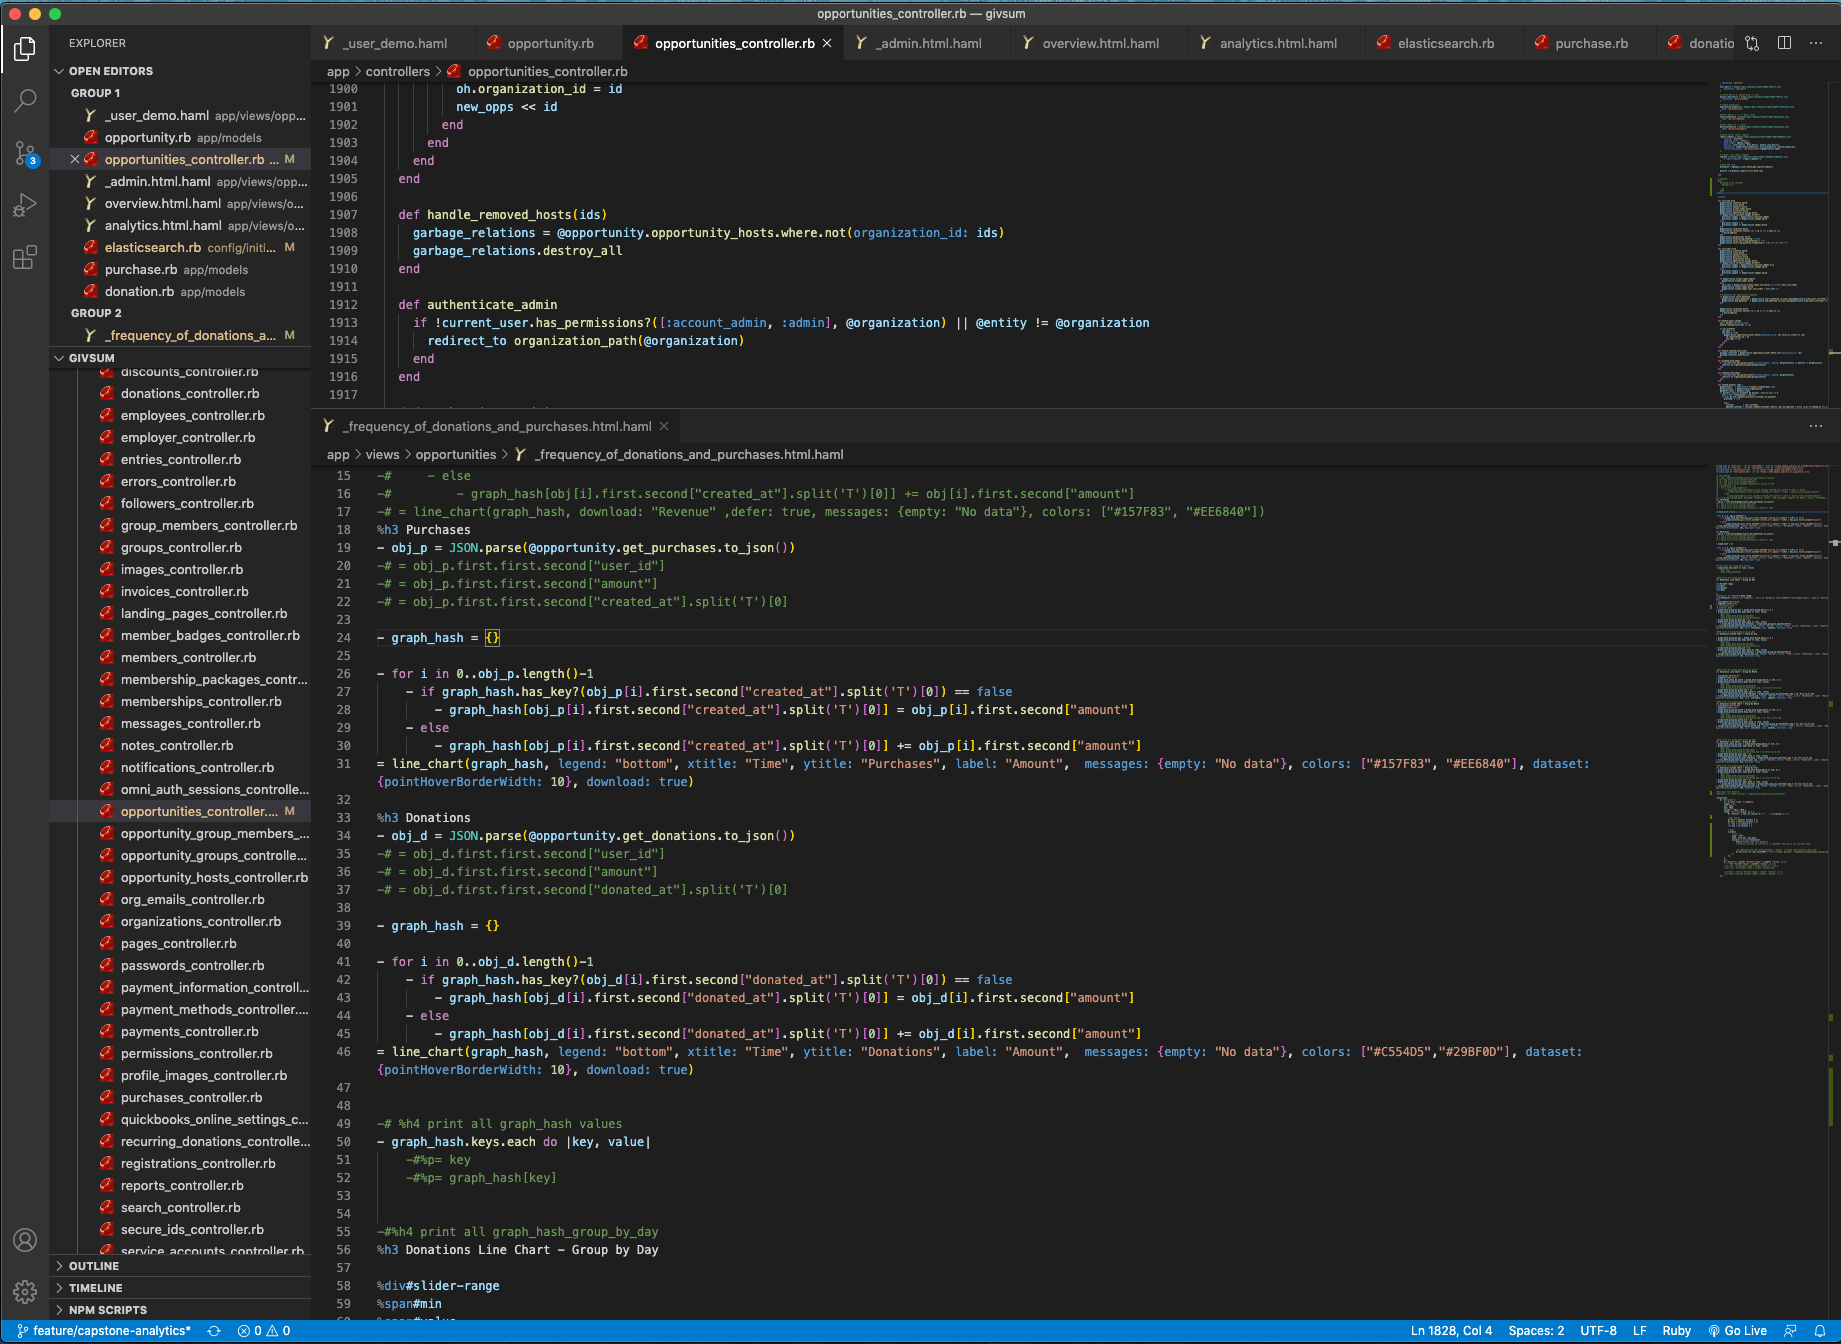Open Source Control view with 3 changes
Image resolution: width=1841 pixels, height=1344 pixels.
[x=25, y=153]
